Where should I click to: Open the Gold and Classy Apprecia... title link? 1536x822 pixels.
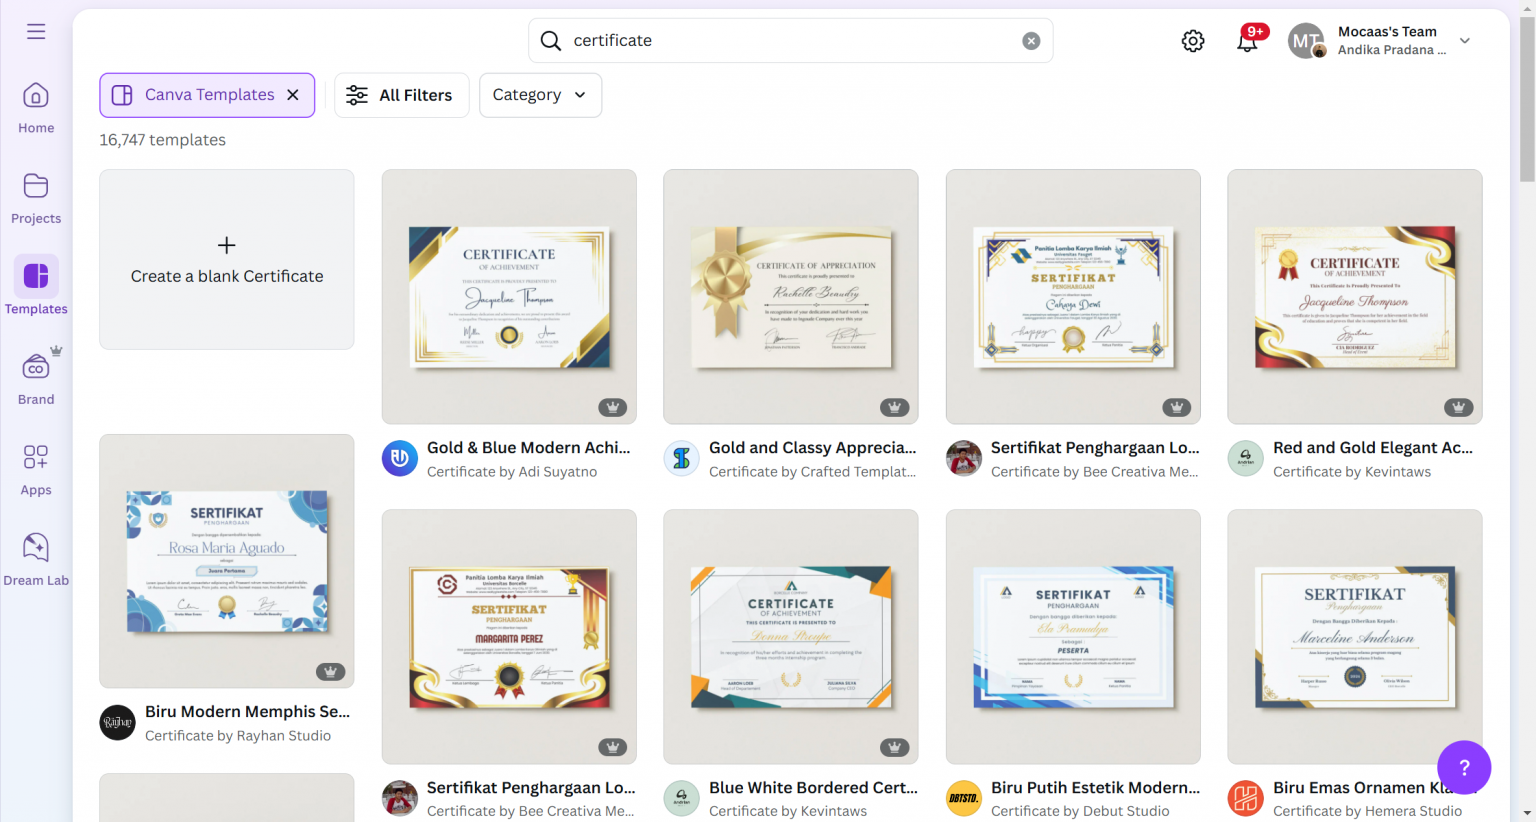[813, 448]
